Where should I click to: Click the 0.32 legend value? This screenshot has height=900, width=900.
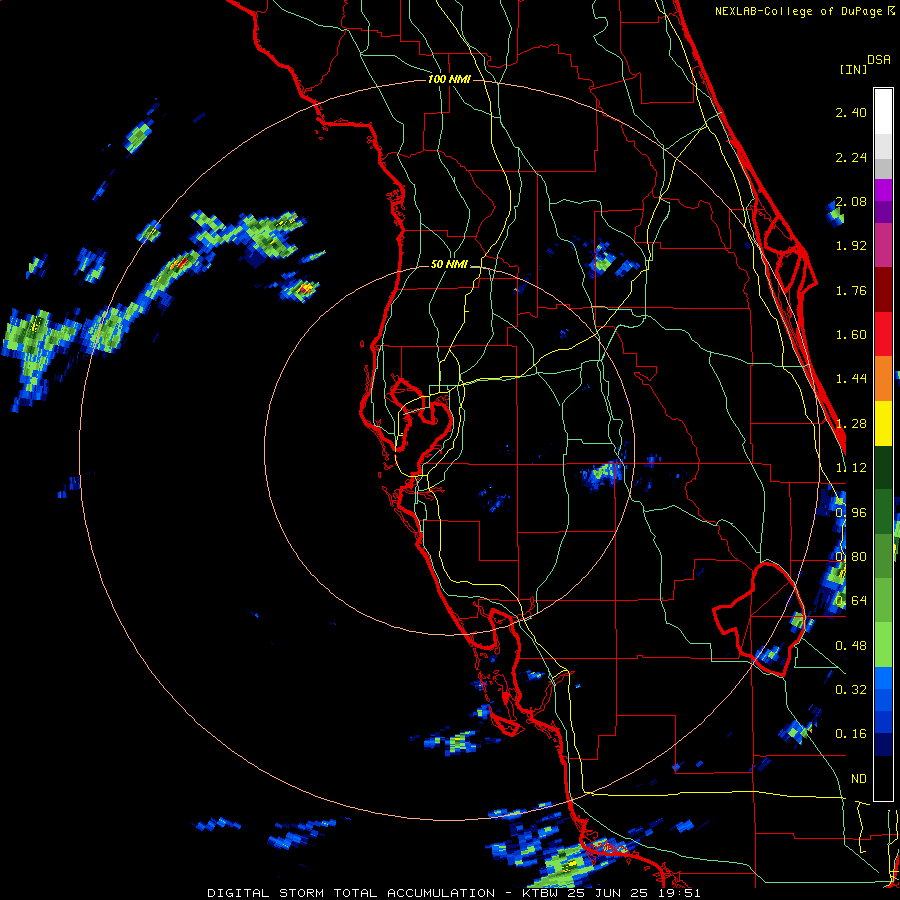[851, 690]
